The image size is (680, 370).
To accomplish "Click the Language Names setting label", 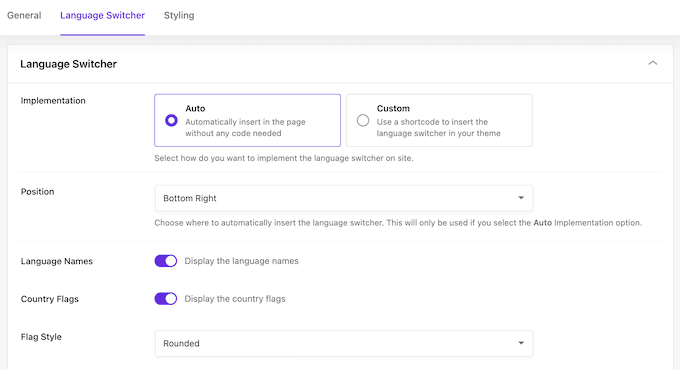I will (57, 261).
